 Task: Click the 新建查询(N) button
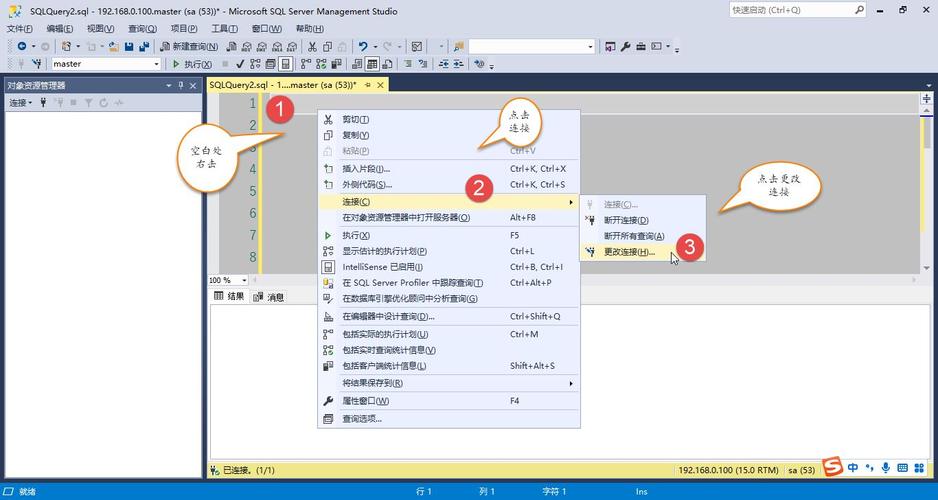click(188, 47)
